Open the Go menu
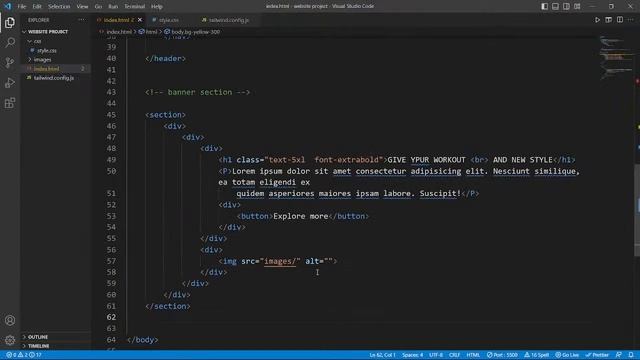 (98, 6)
